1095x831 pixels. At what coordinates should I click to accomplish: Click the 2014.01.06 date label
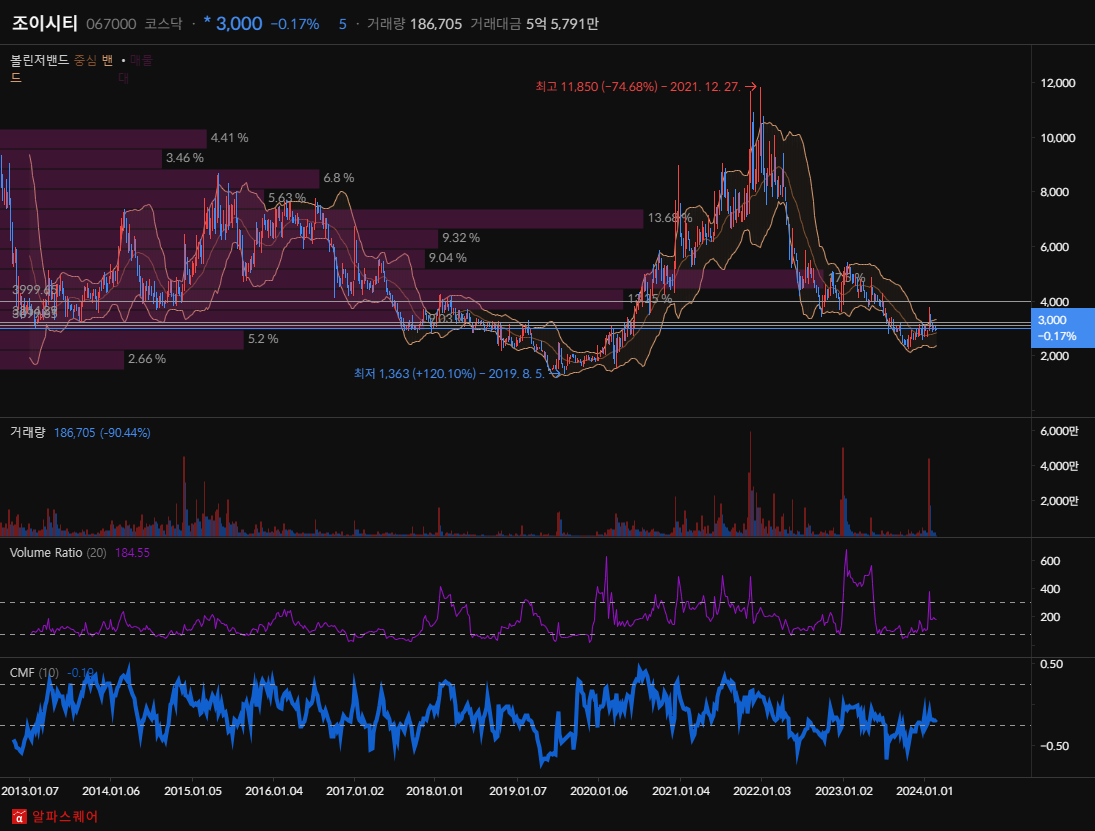pyautogui.click(x=111, y=791)
